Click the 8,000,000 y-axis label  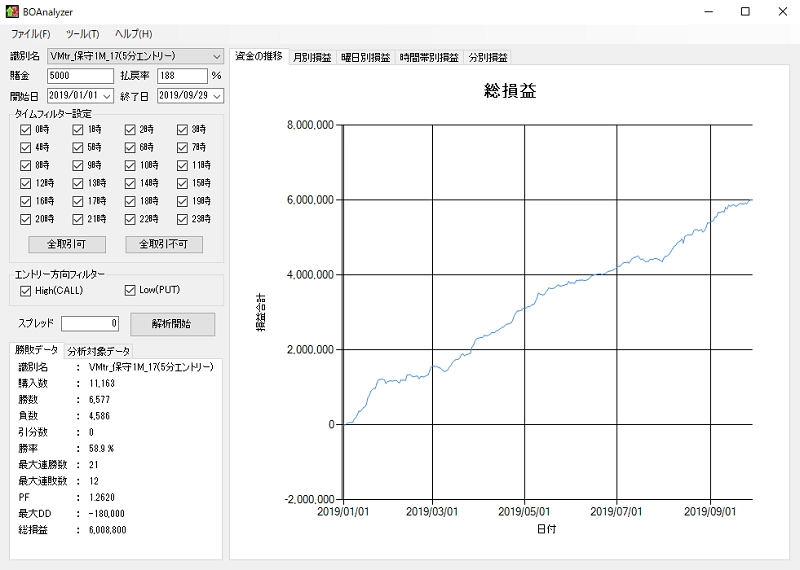point(310,125)
